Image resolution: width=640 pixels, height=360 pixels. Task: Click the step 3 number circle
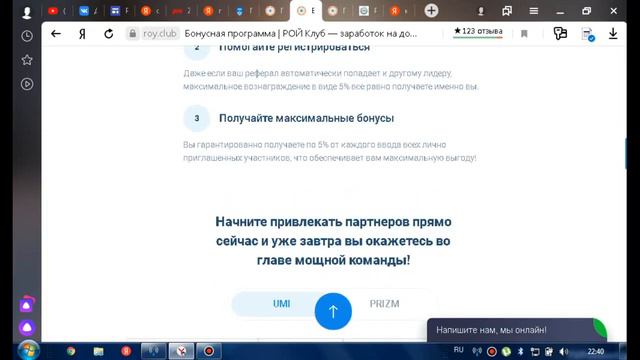click(197, 118)
